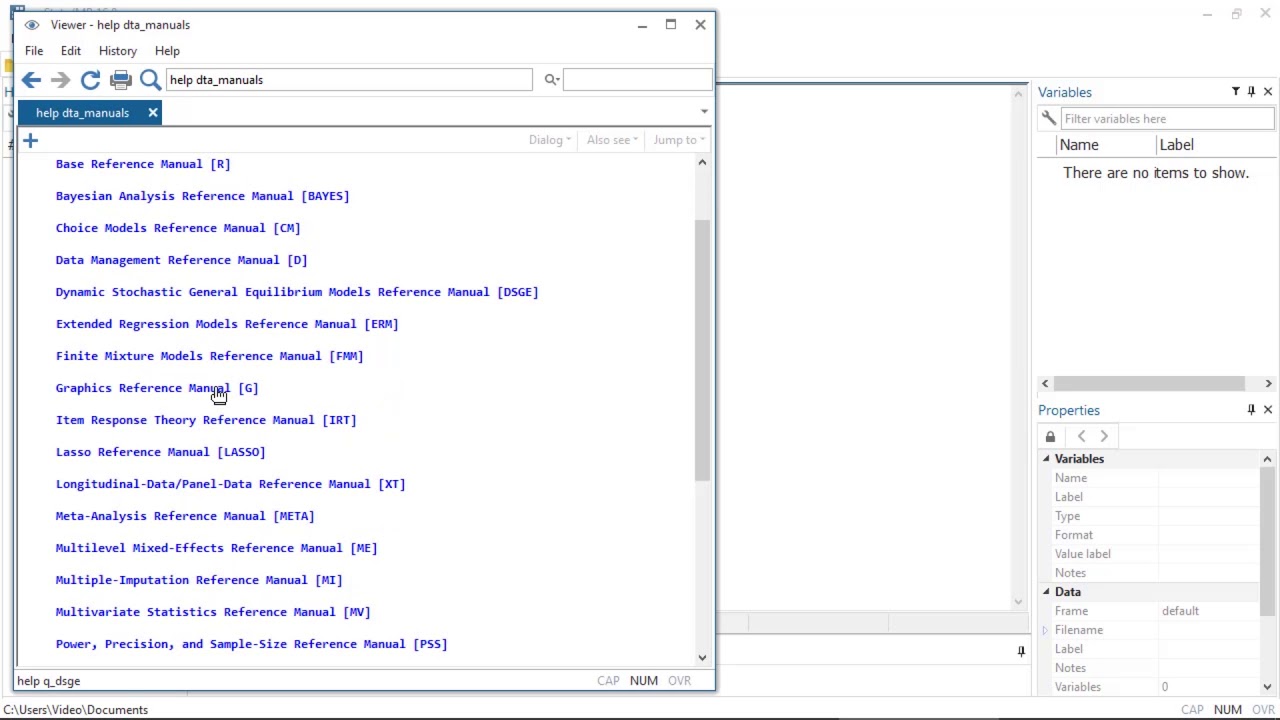Open Bayesian Analysis Reference Manual link
The width and height of the screenshot is (1280, 720).
(x=203, y=196)
